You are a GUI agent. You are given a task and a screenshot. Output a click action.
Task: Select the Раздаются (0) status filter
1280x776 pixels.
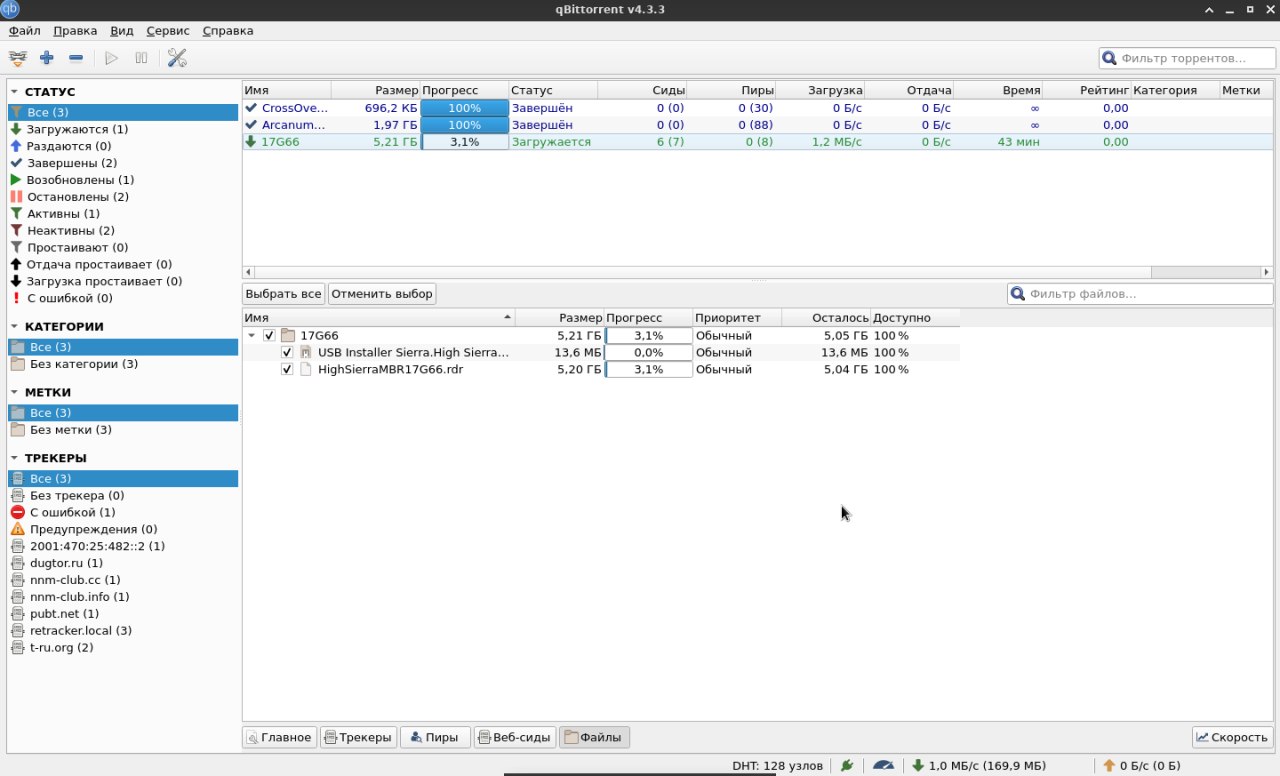pyautogui.click(x=123, y=146)
